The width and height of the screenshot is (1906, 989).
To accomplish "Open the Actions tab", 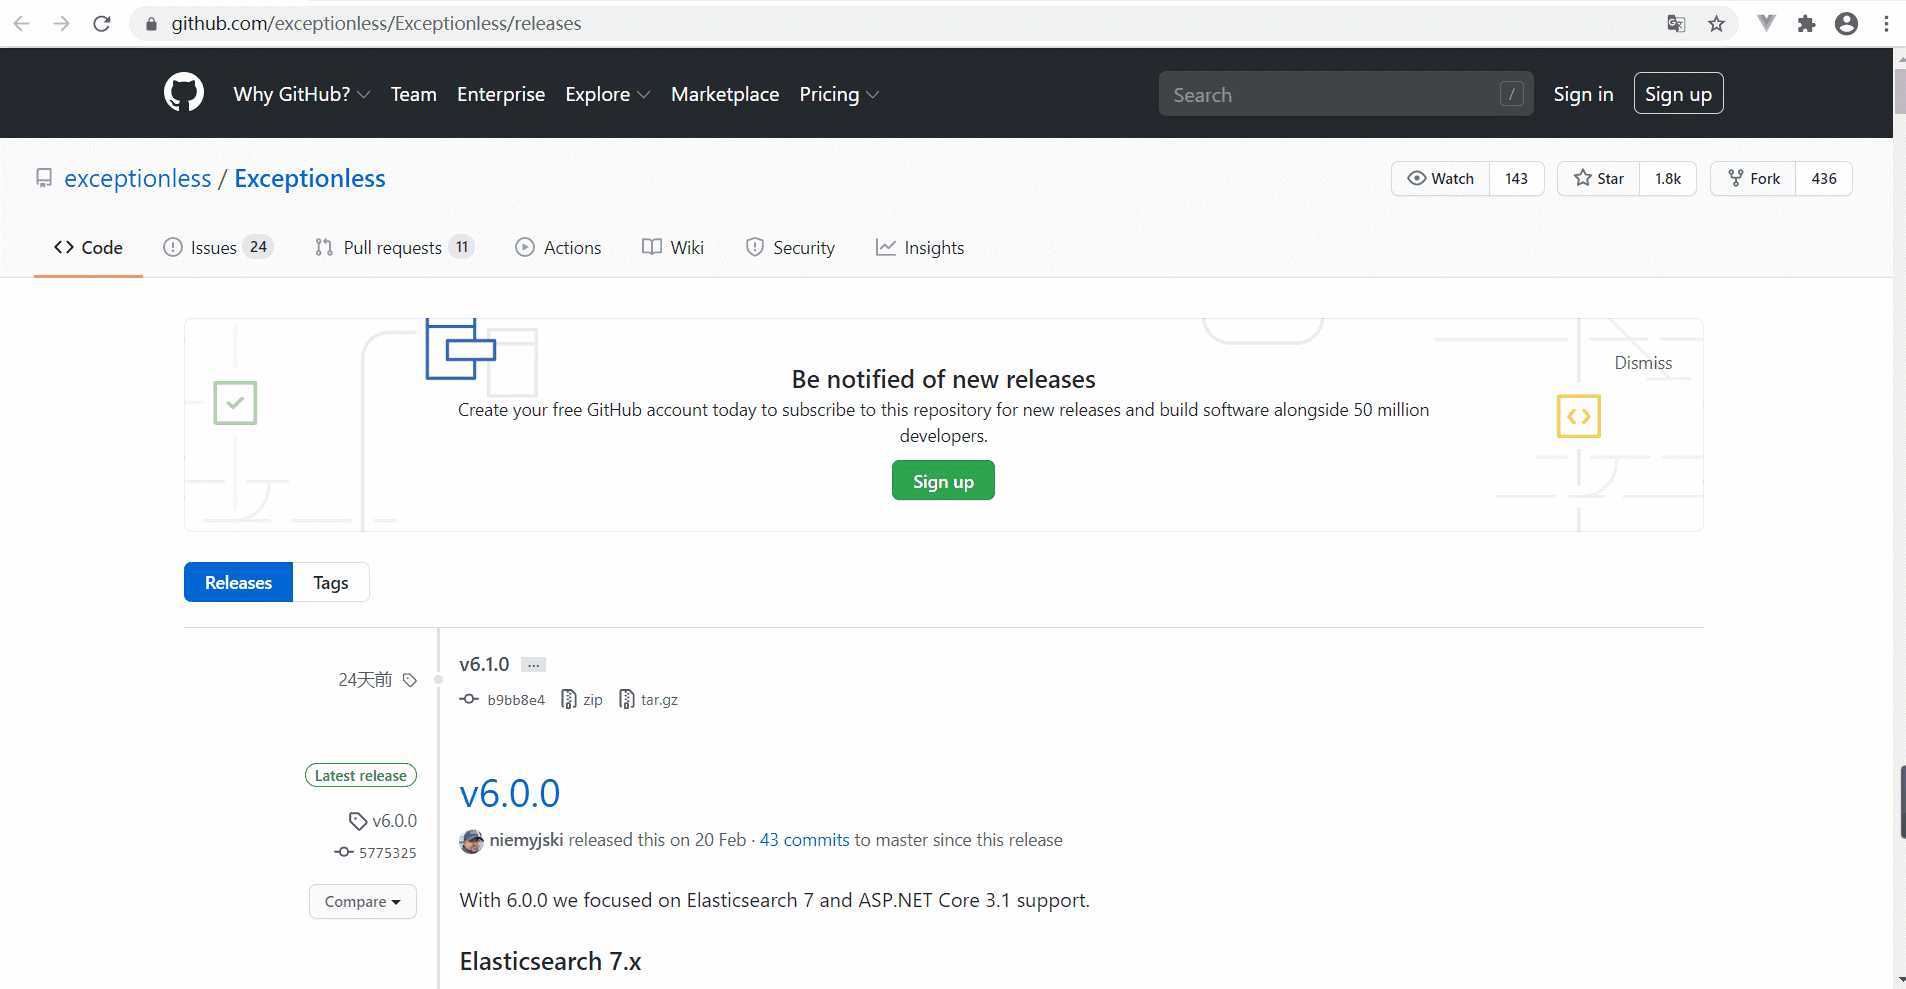I will click(558, 248).
